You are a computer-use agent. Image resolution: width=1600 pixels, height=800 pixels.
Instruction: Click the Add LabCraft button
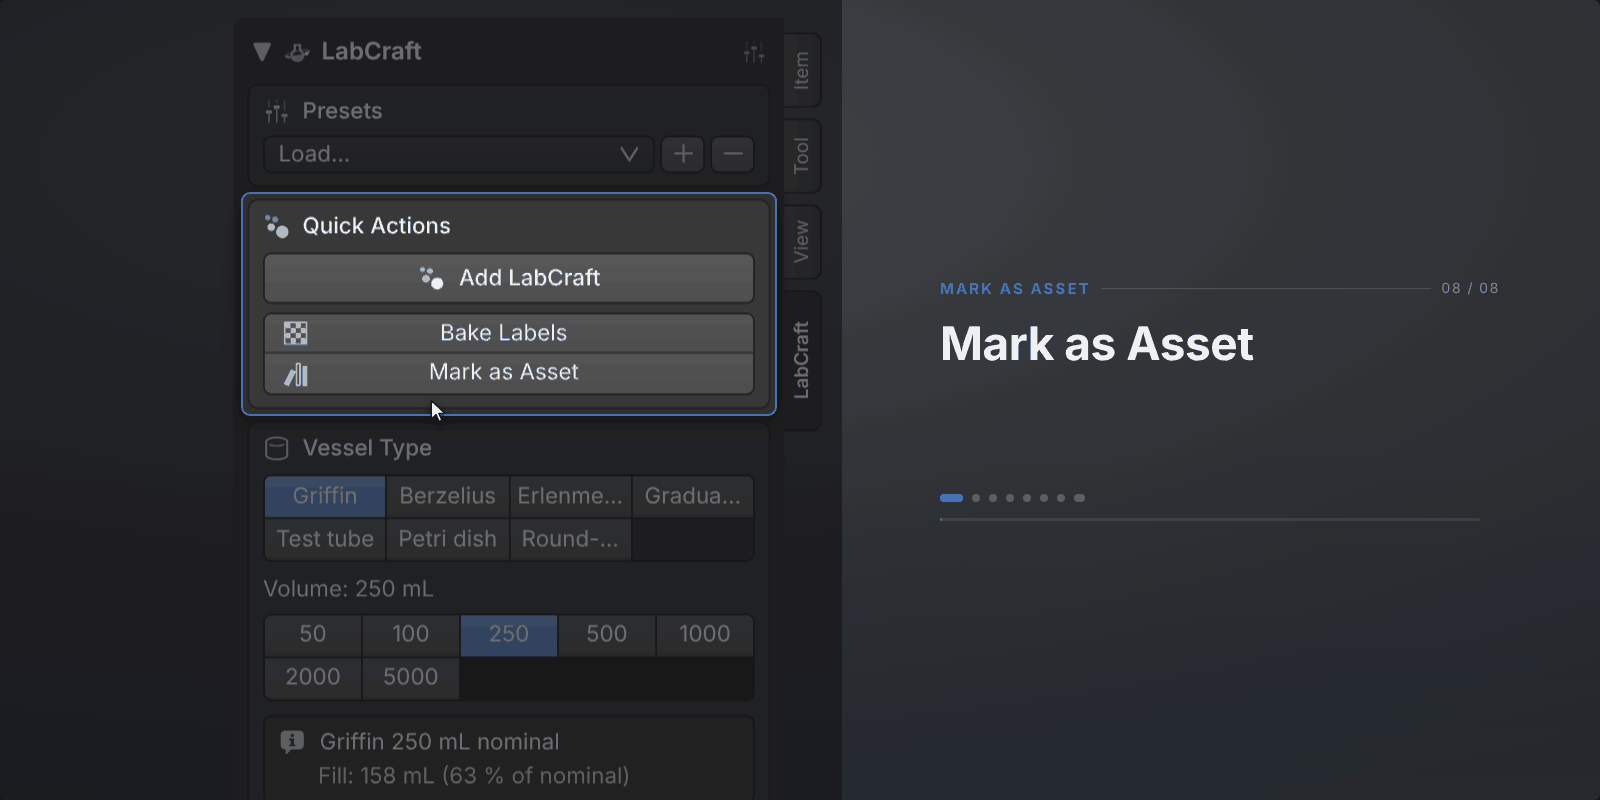[x=509, y=278]
